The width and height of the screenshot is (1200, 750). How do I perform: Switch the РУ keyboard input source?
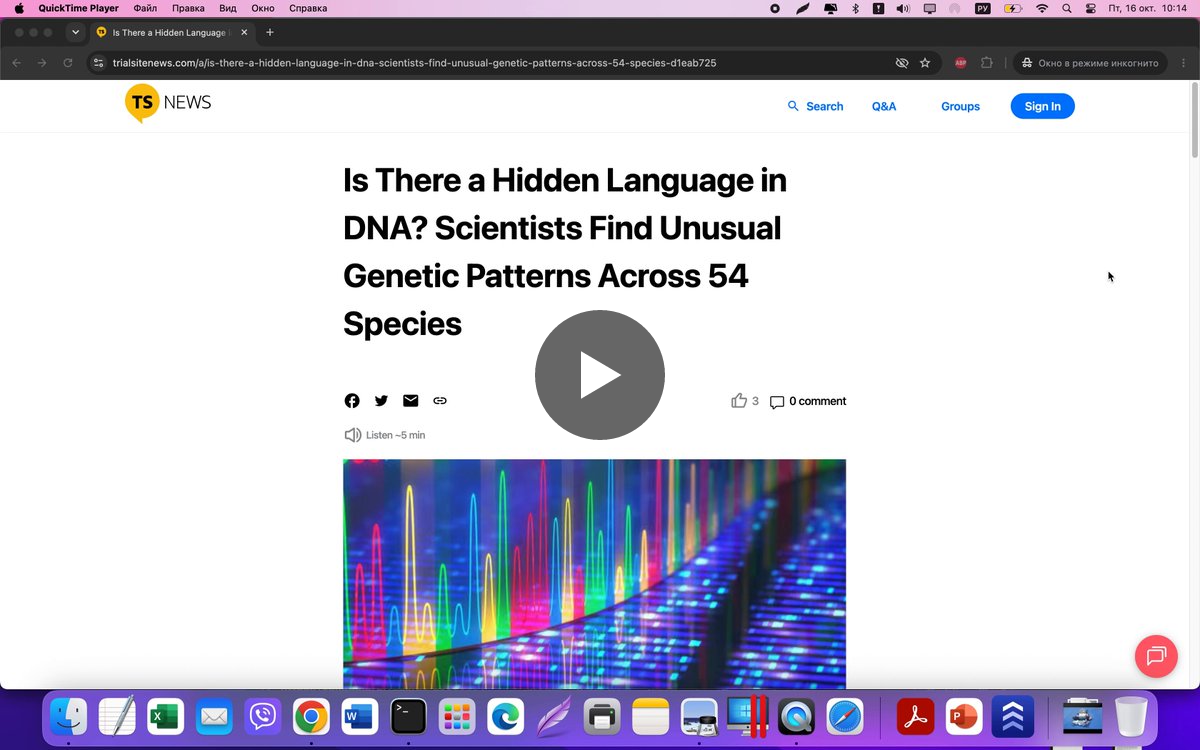[982, 8]
